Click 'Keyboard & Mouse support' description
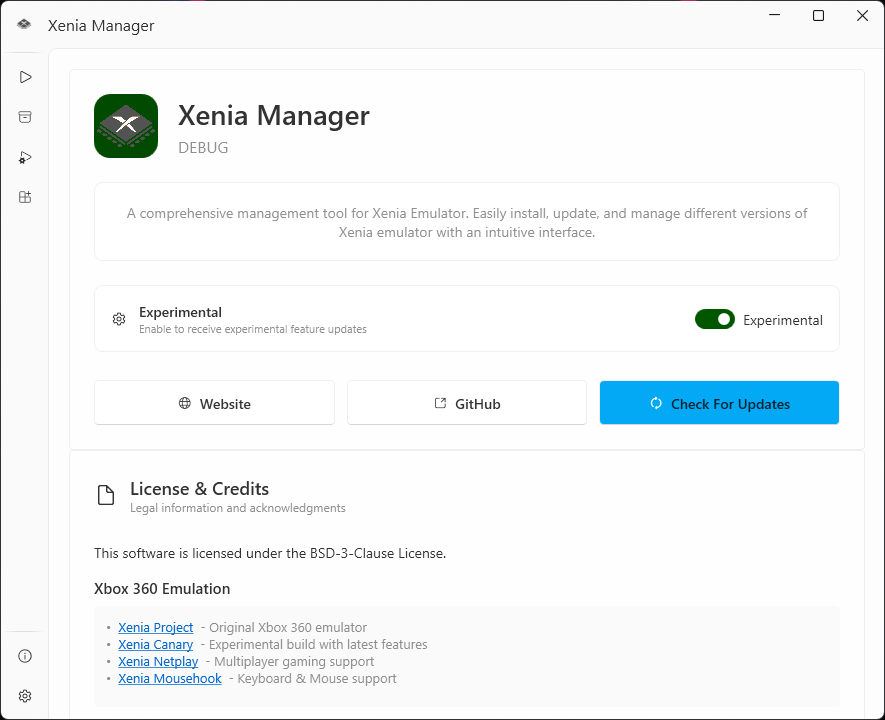The width and height of the screenshot is (885, 720). click(317, 678)
